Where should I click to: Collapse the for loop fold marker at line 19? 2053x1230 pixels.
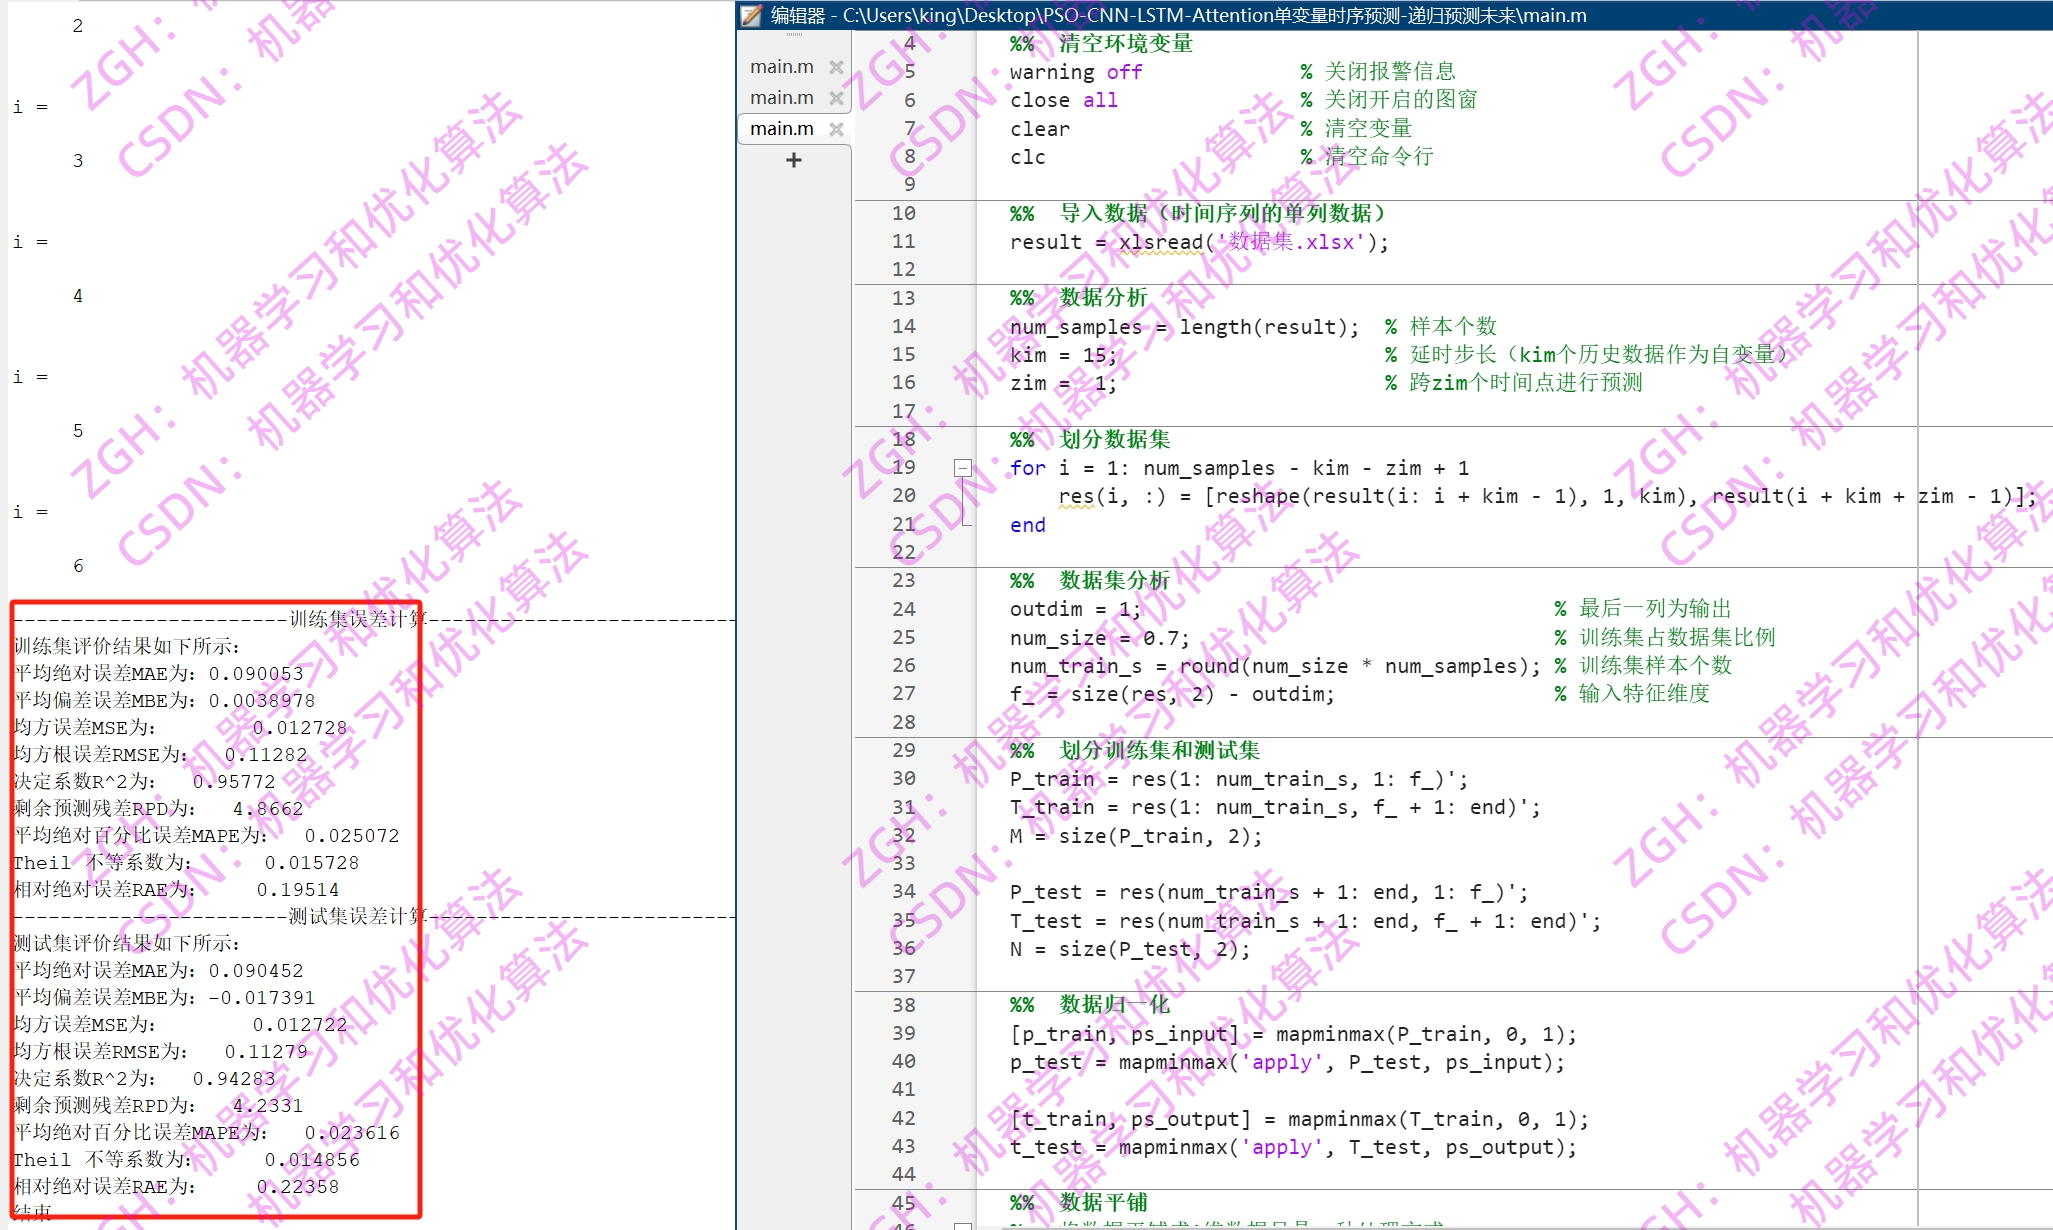tap(962, 467)
